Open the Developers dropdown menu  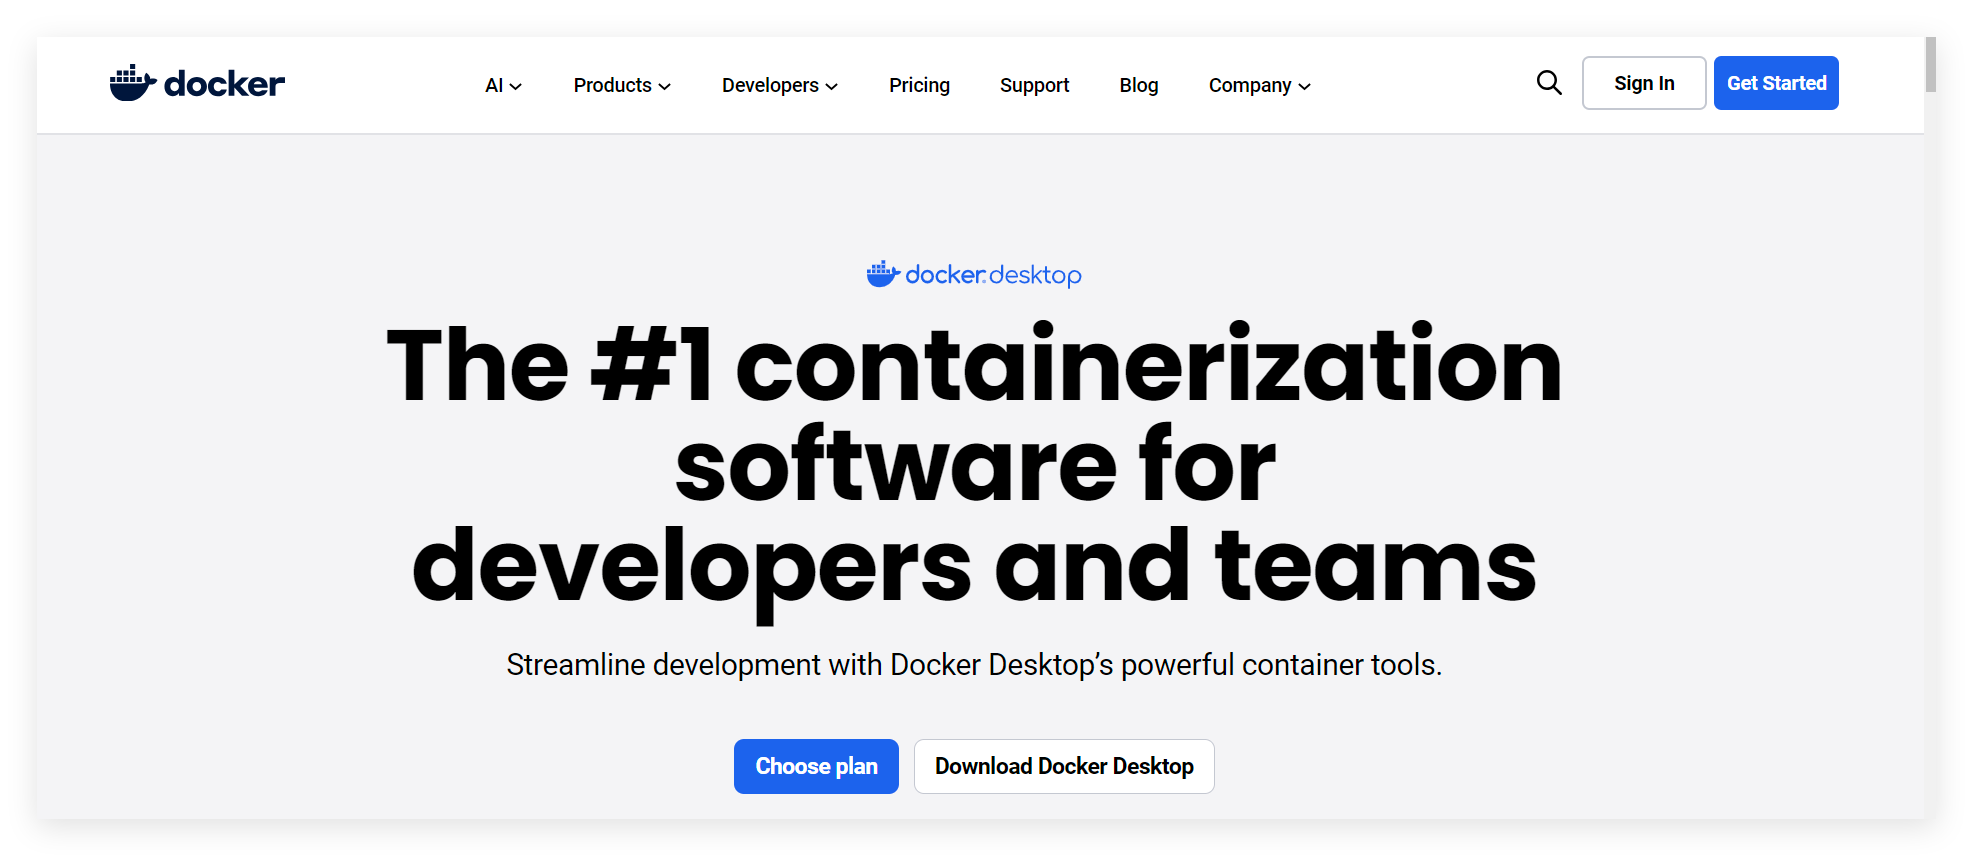click(x=780, y=85)
